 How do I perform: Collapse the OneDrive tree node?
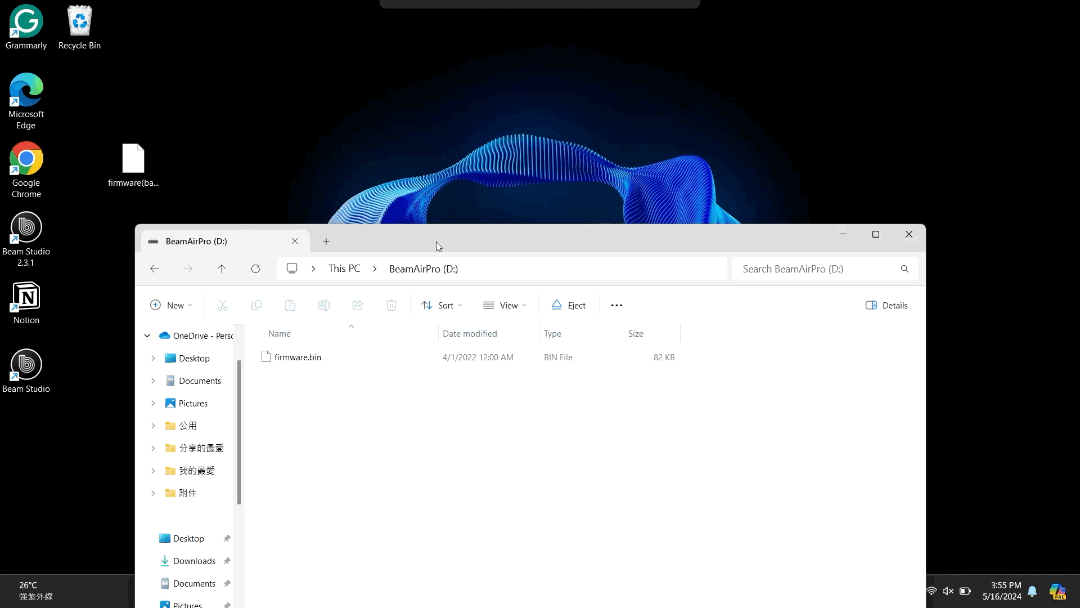pyautogui.click(x=147, y=335)
